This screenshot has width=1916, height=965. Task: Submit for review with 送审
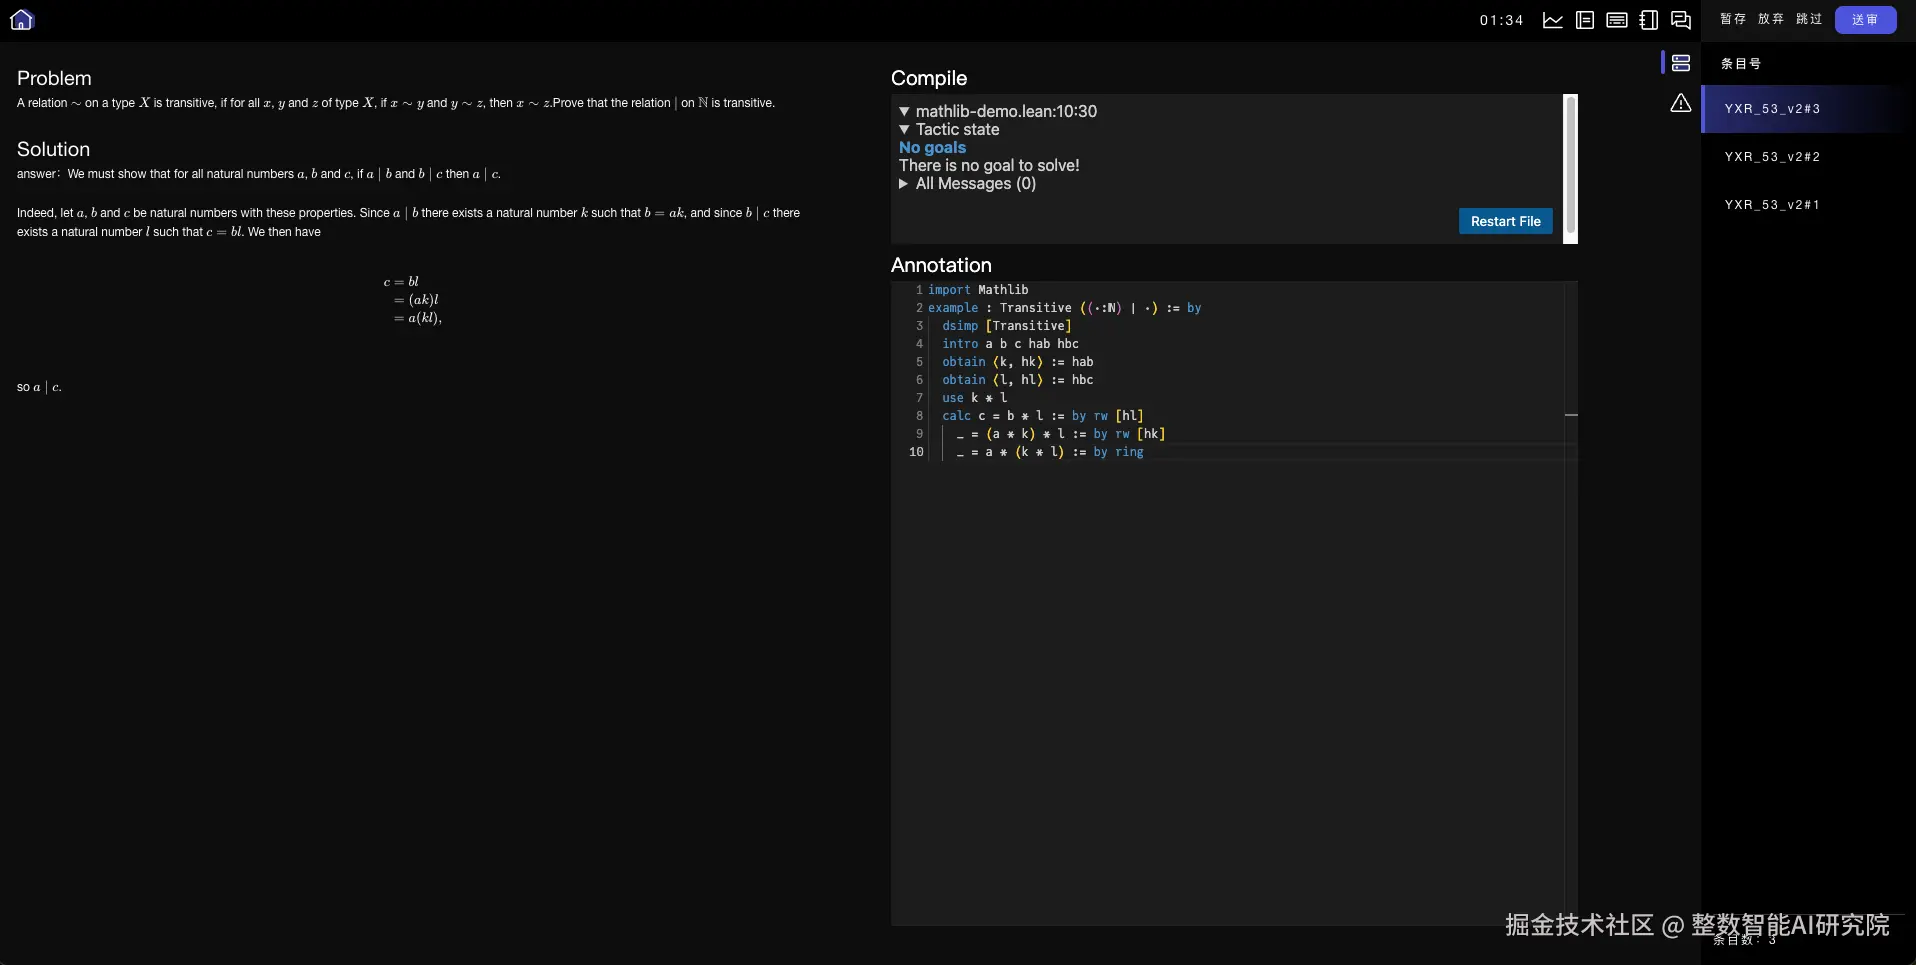click(1865, 20)
